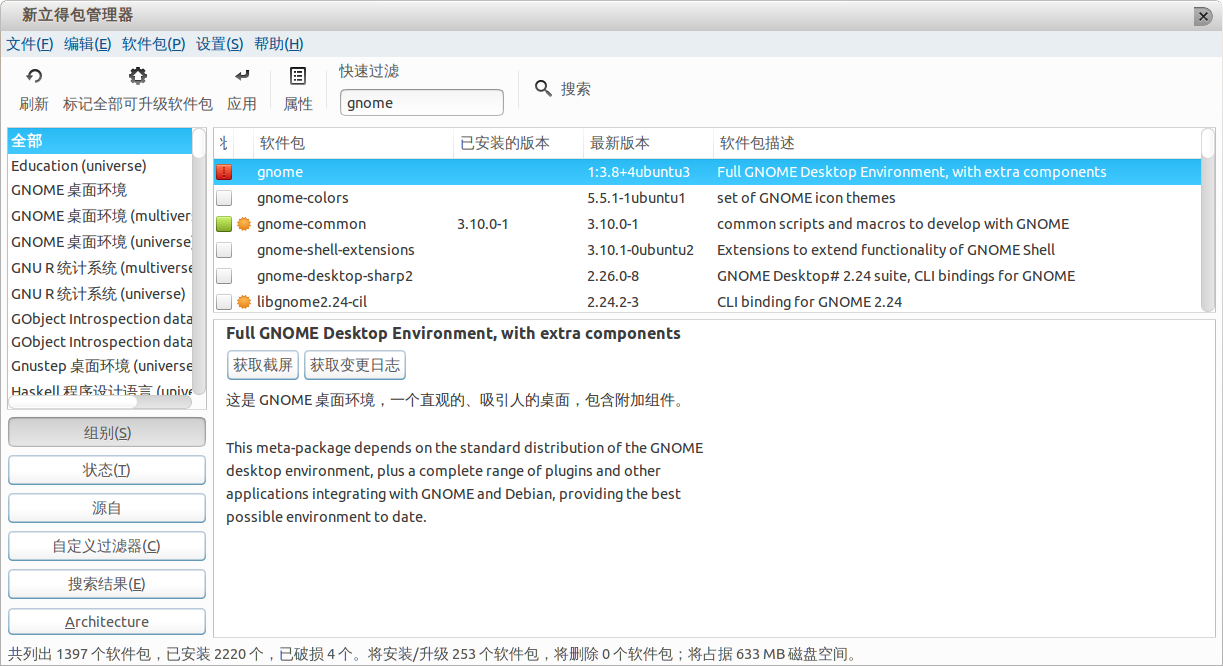The width and height of the screenshot is (1223, 666).
Task: Open the 软件包(P) menu
Action: pos(154,44)
